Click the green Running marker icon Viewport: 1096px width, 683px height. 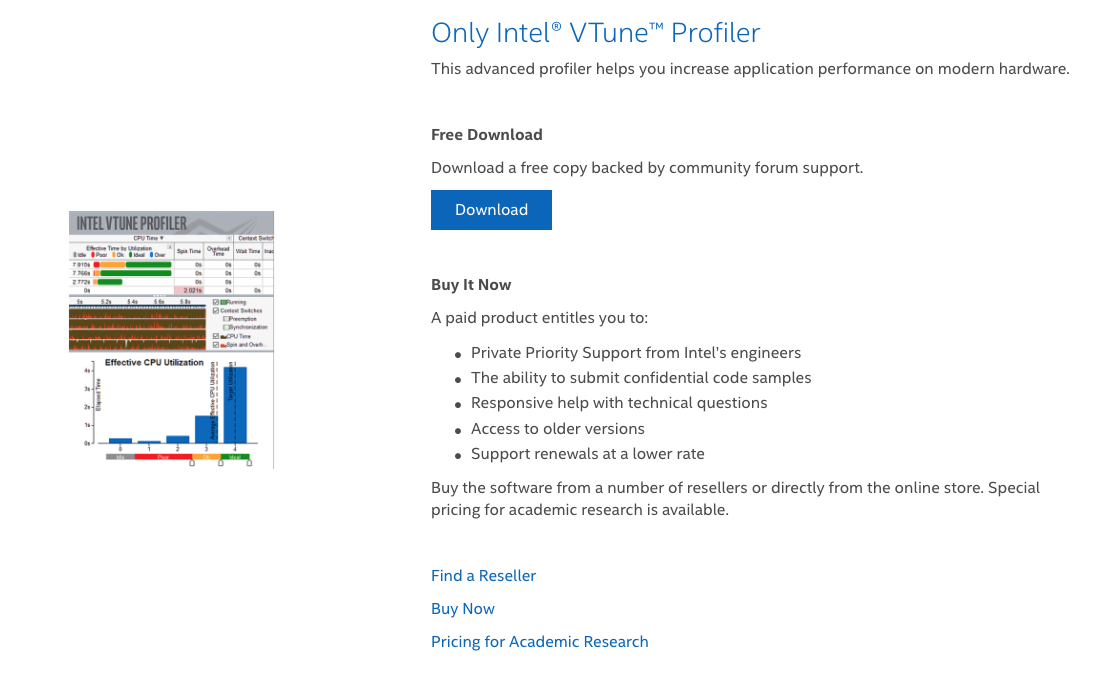(x=224, y=302)
